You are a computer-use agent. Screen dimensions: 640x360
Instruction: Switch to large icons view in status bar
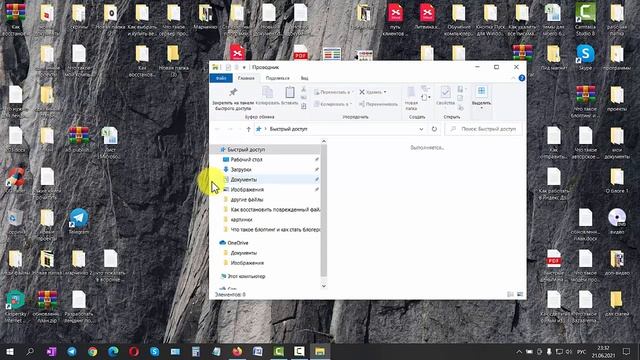coord(520,294)
